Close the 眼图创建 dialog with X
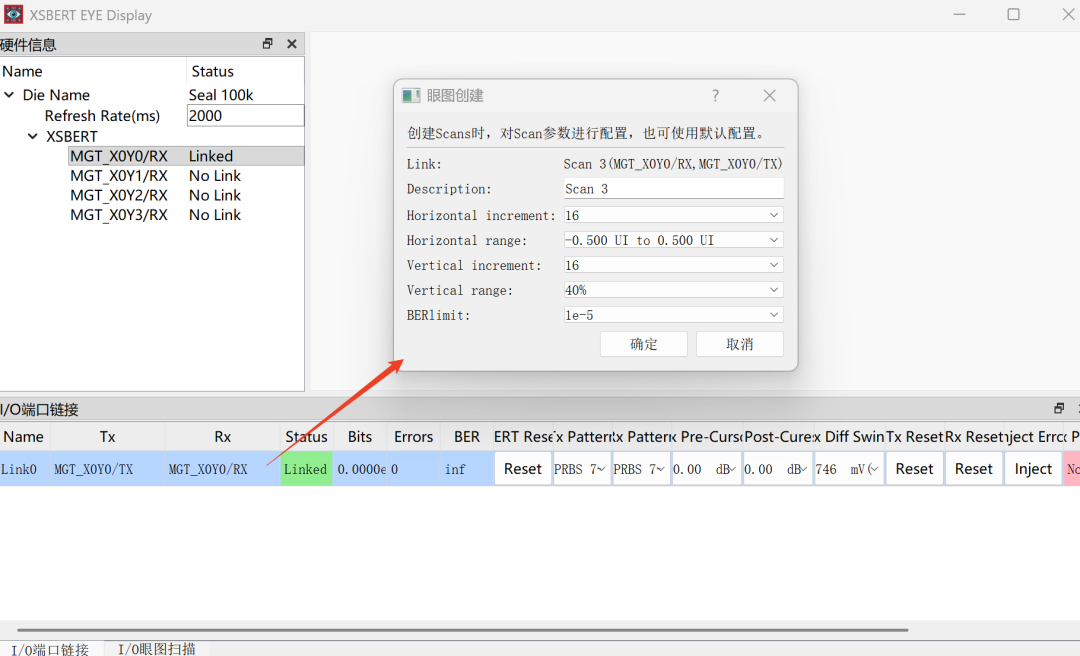The width and height of the screenshot is (1080, 656). point(769,96)
